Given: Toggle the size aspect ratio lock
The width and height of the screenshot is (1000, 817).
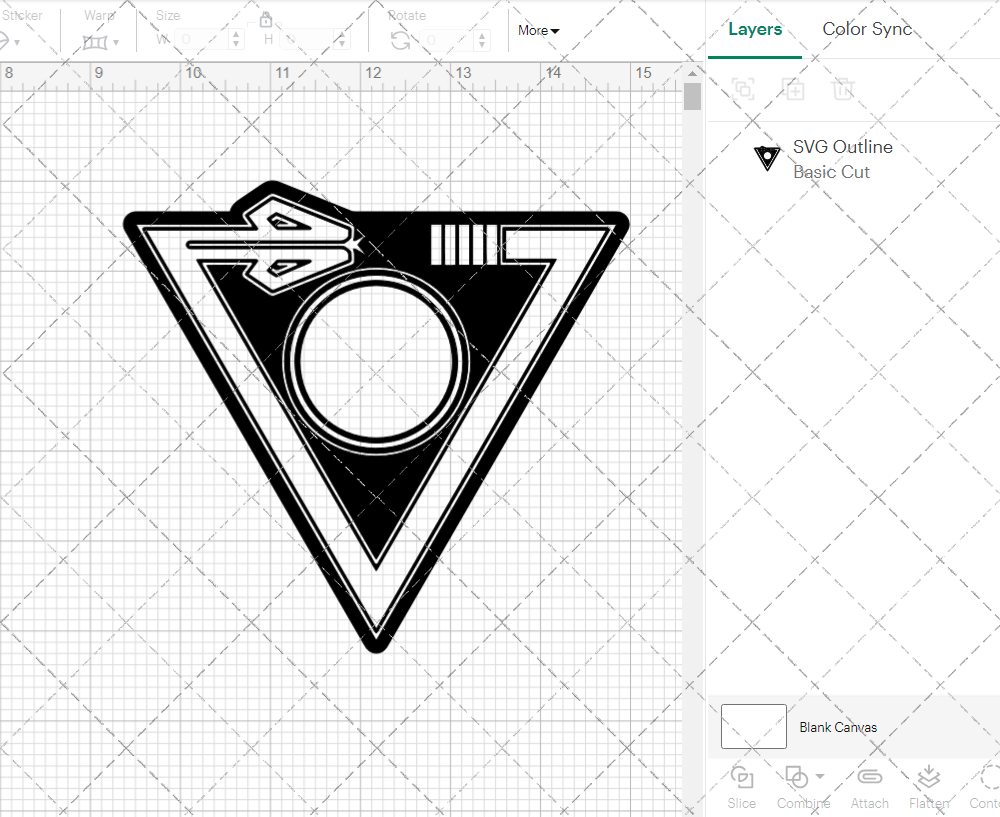Looking at the screenshot, I should [266, 19].
